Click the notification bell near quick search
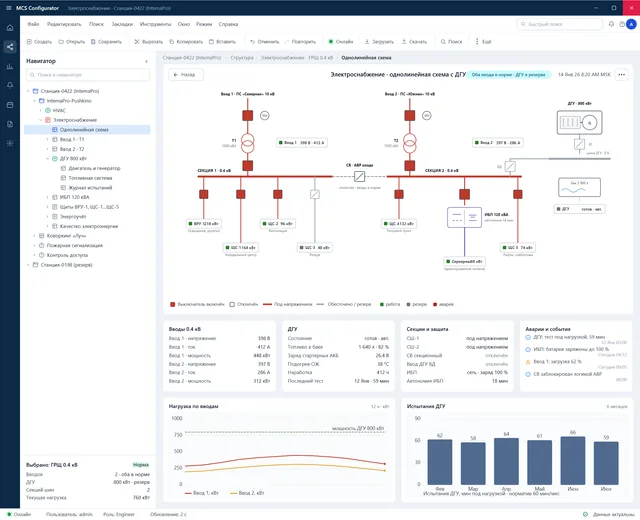640x520 pixels. pyautogui.click(x=611, y=24)
